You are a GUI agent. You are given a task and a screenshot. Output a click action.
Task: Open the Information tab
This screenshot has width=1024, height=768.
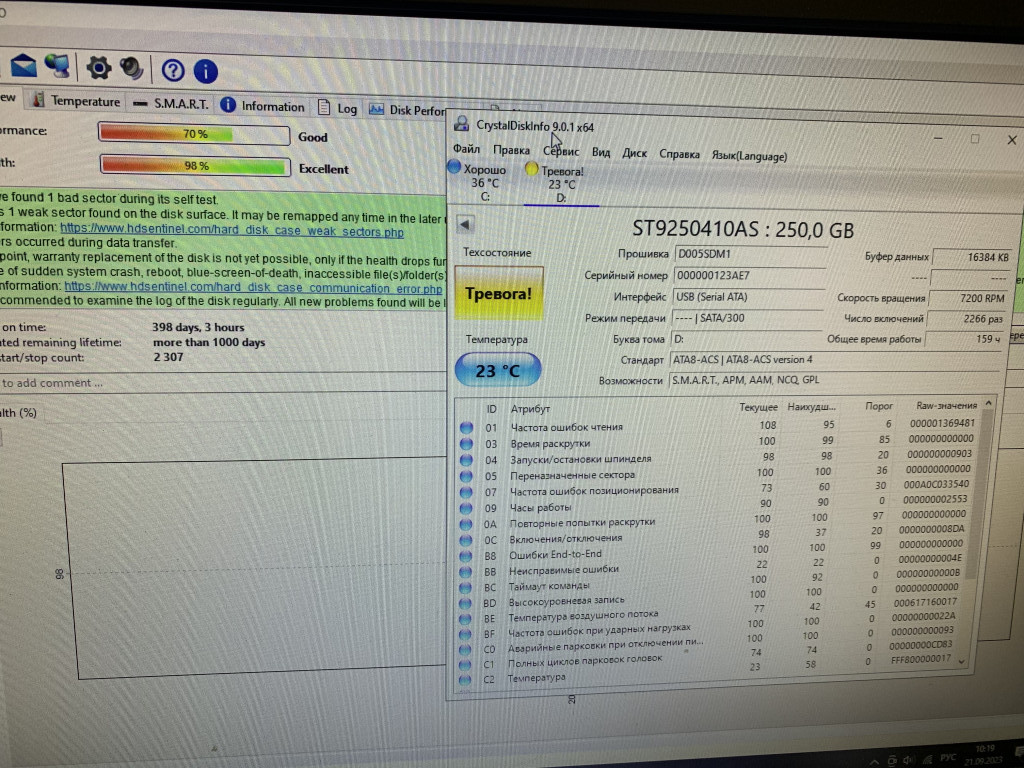[263, 106]
